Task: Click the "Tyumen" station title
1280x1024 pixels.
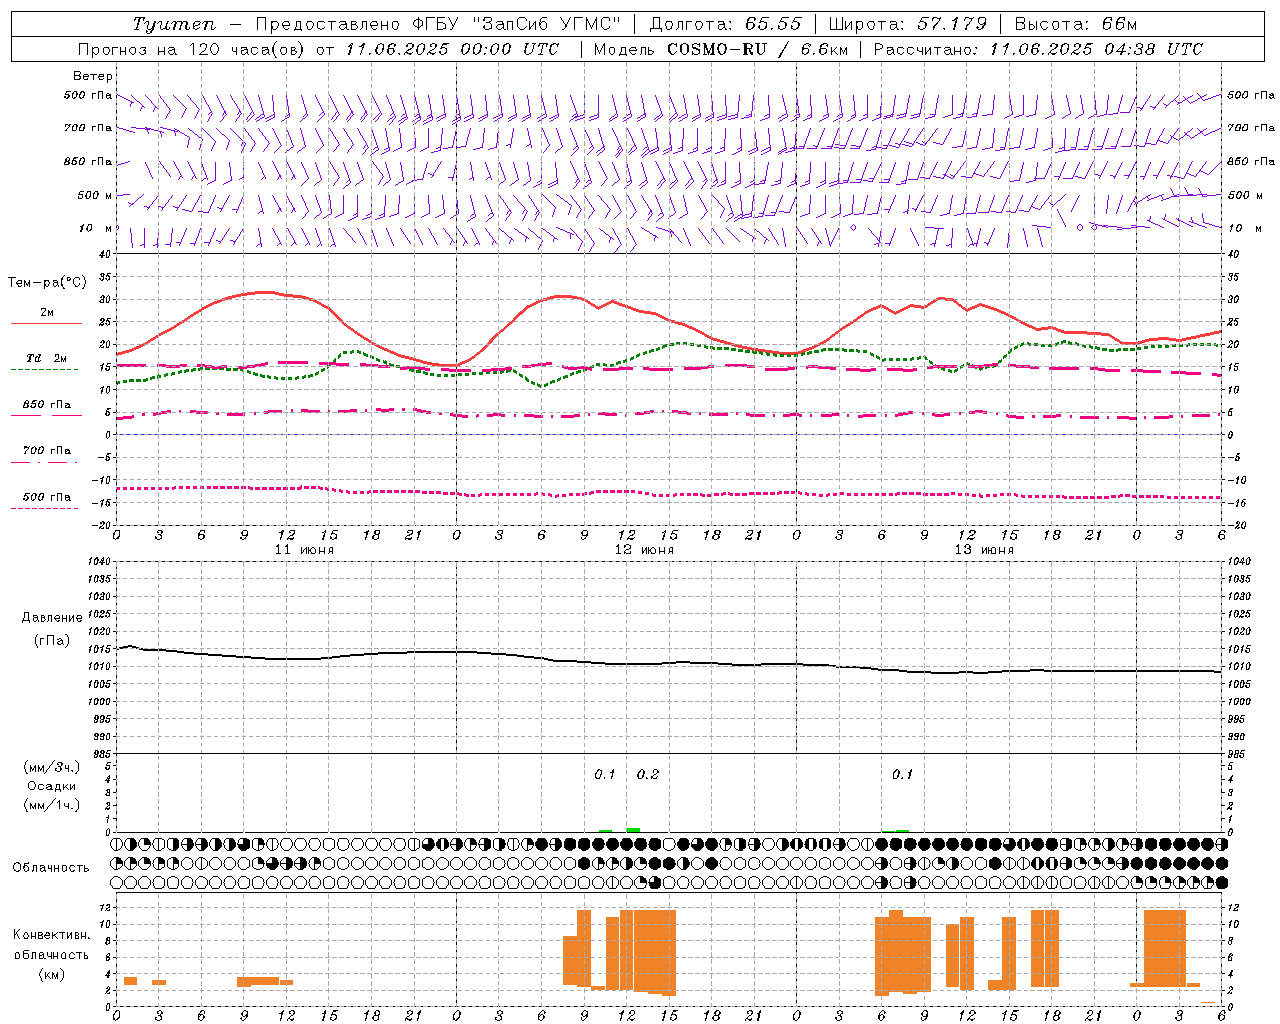Action: pyautogui.click(x=173, y=24)
